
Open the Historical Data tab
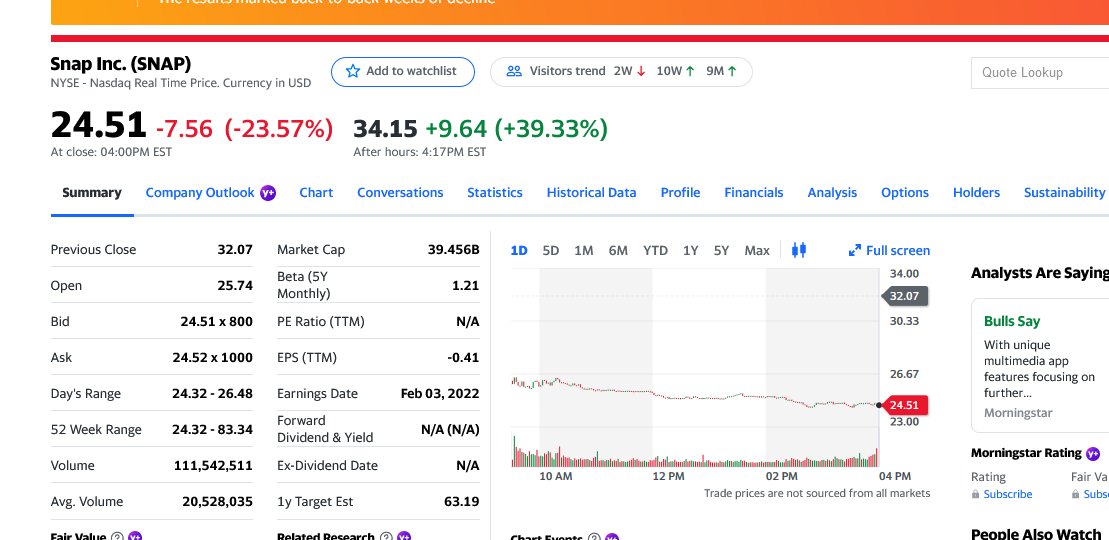click(x=591, y=193)
